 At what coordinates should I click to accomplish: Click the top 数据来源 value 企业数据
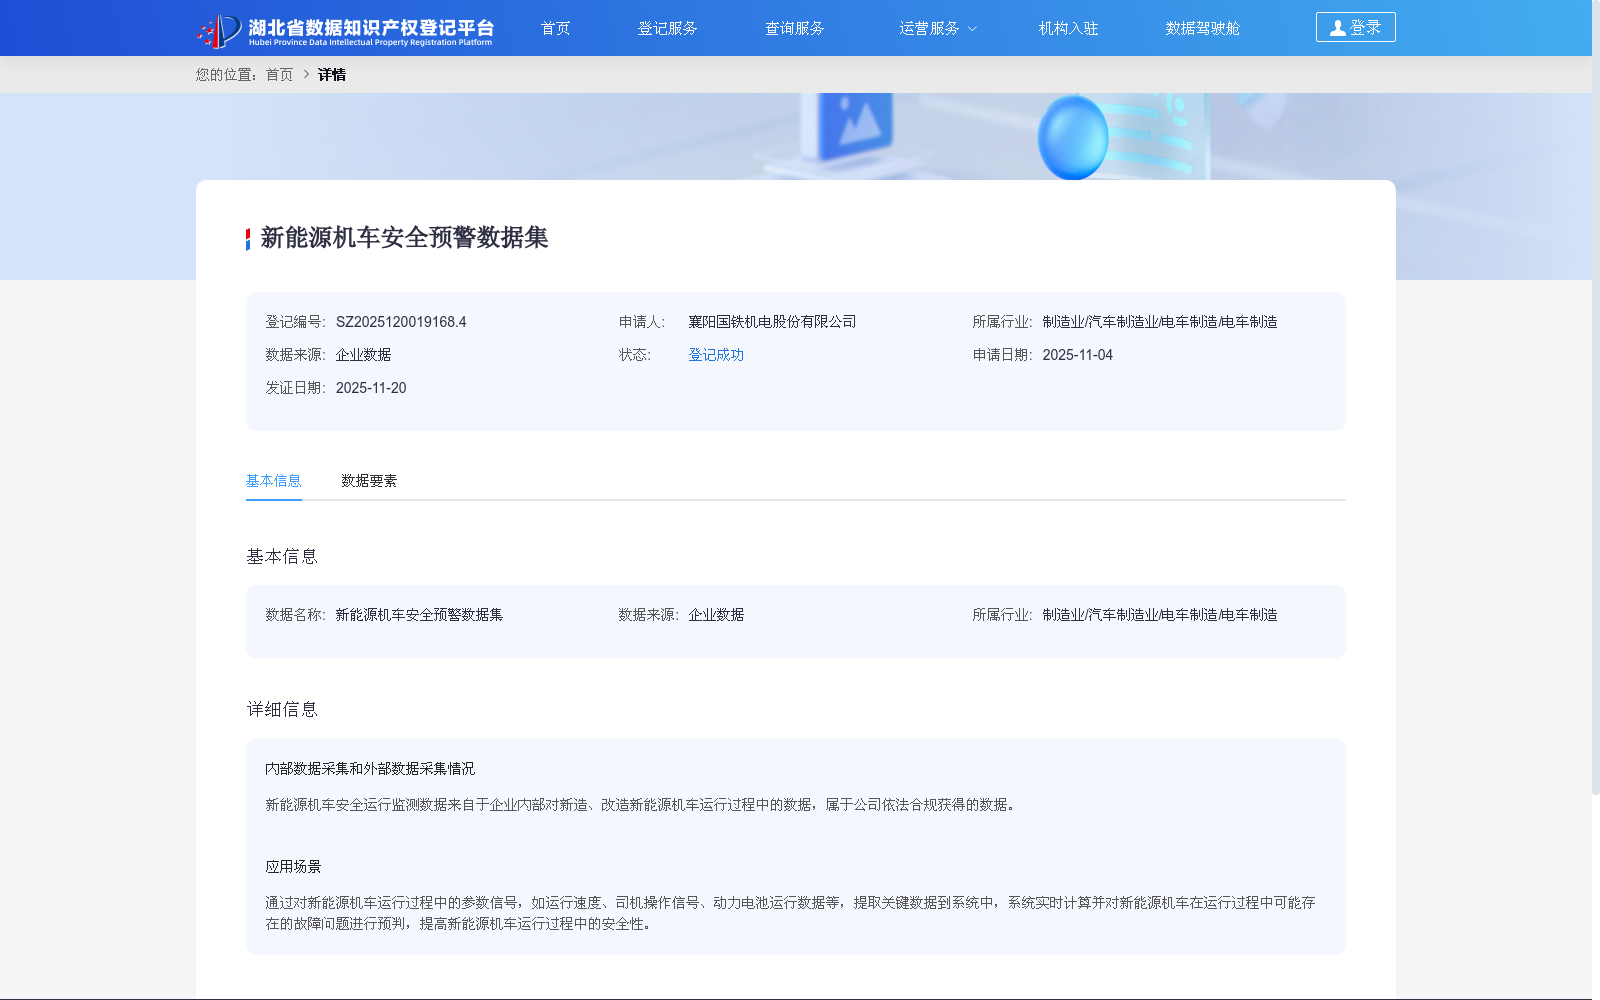(363, 355)
